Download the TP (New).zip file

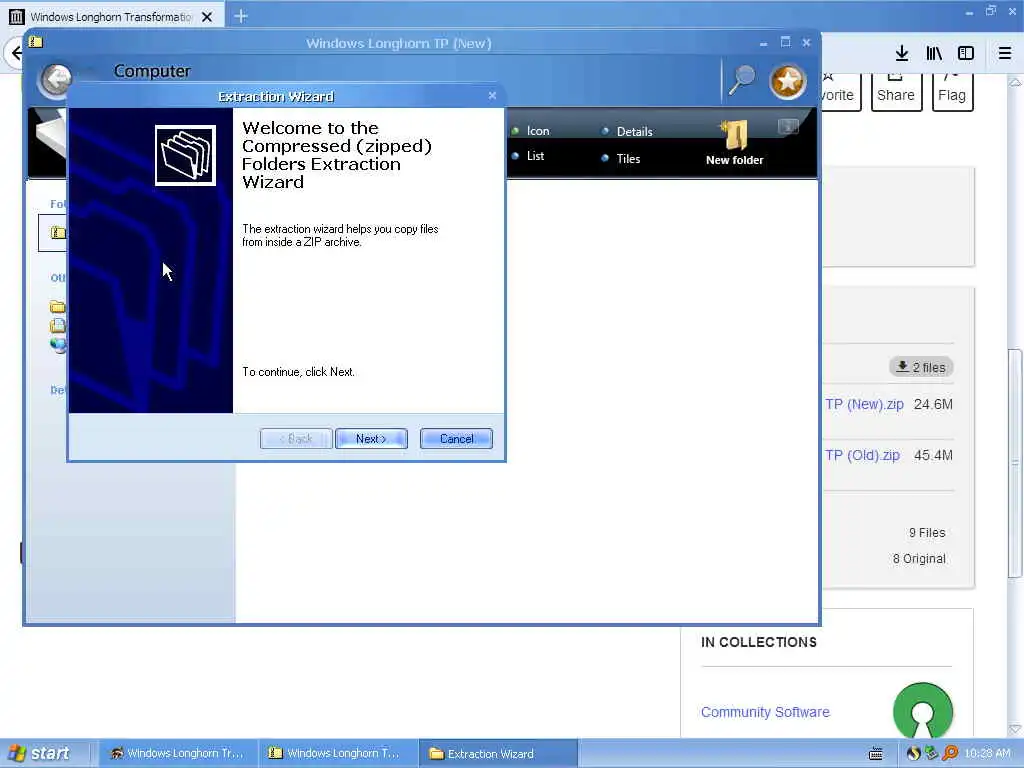point(864,404)
